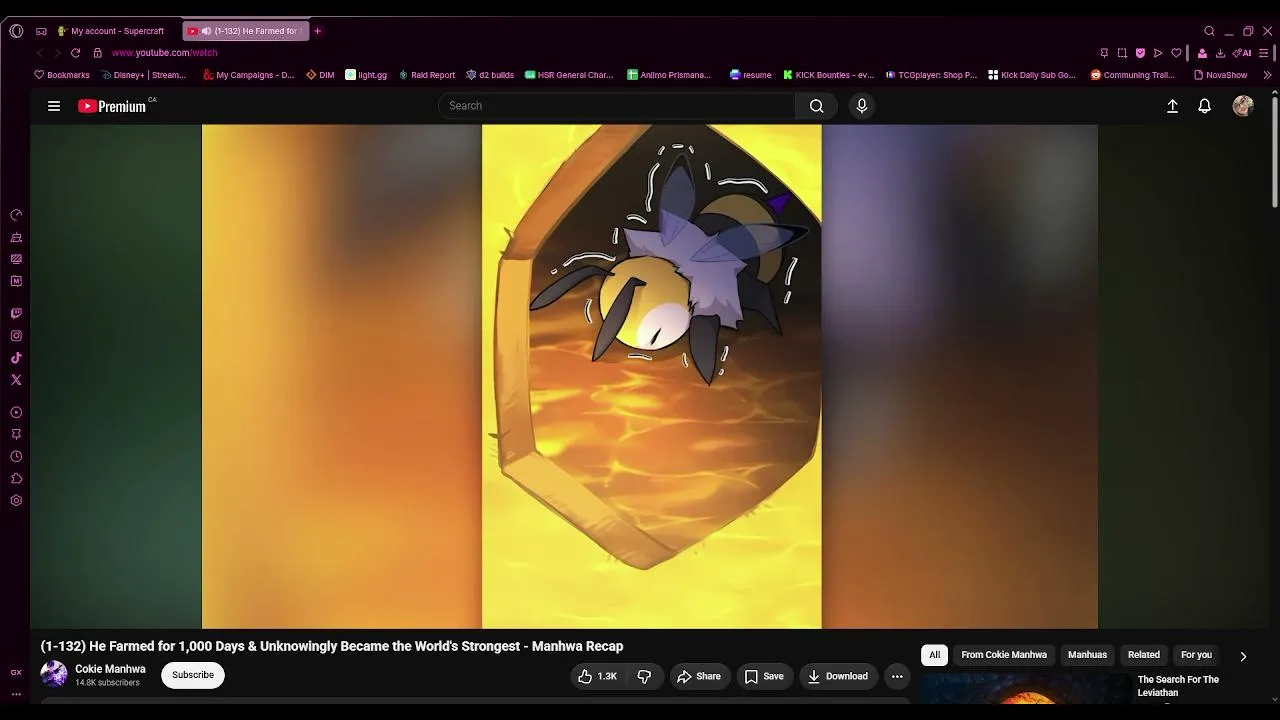This screenshot has width=1280, height=720.
Task: Open sidebar Settings gear
Action: point(16,500)
